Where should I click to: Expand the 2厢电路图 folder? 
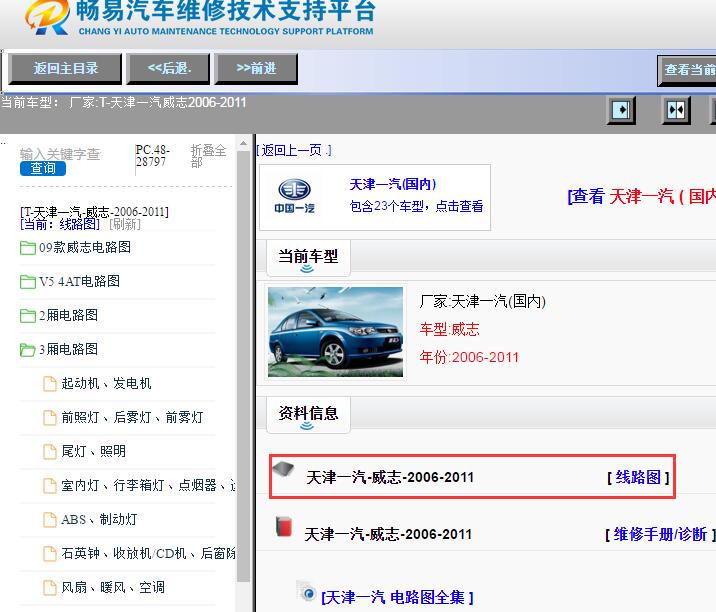tap(28, 316)
